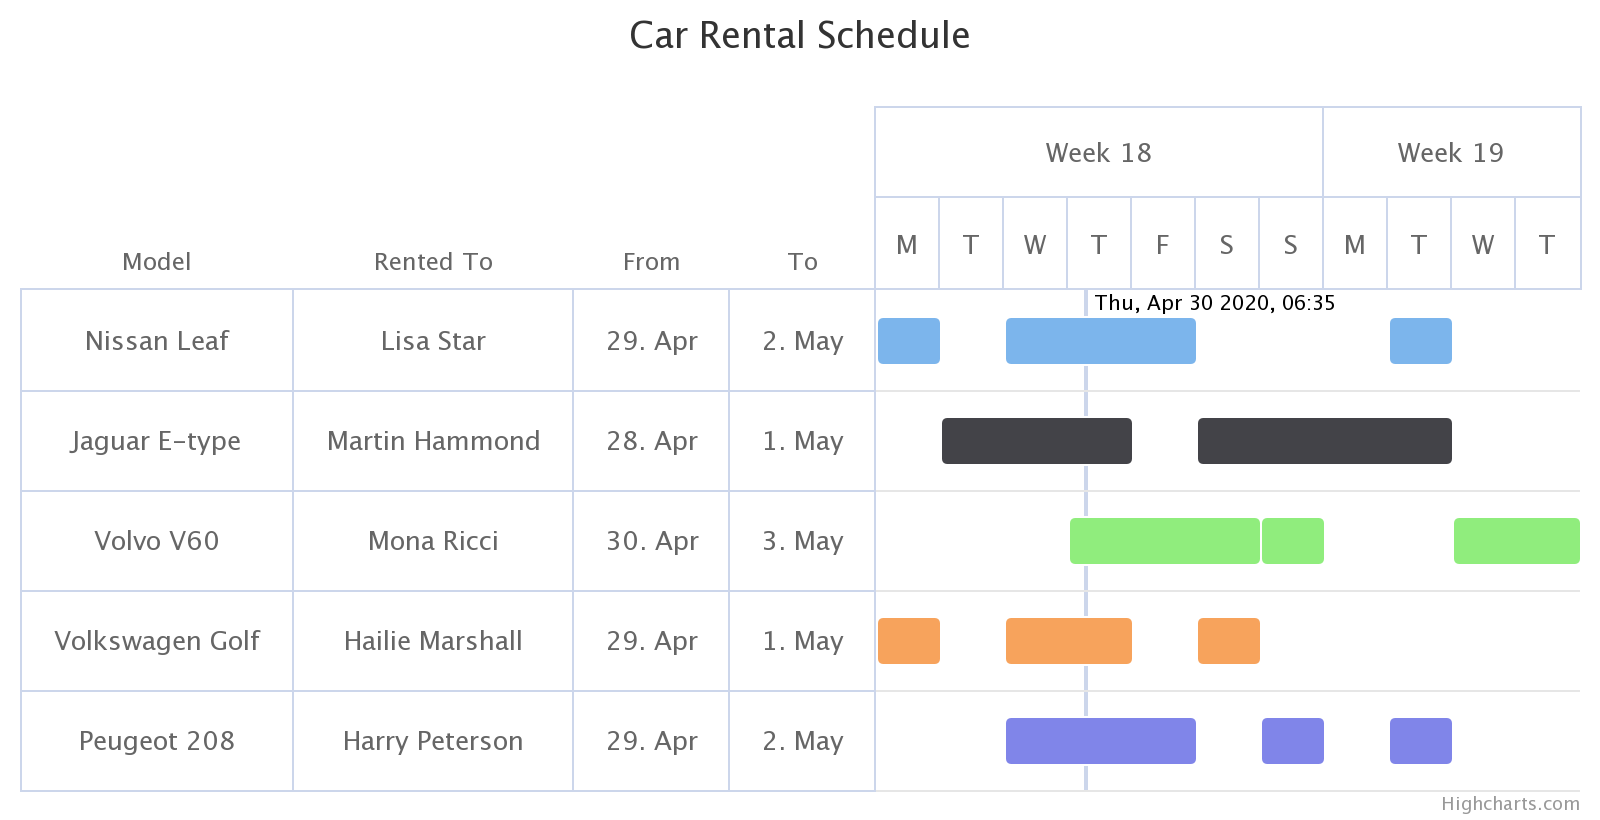Select the Nissan Leaf model cell

157,341
